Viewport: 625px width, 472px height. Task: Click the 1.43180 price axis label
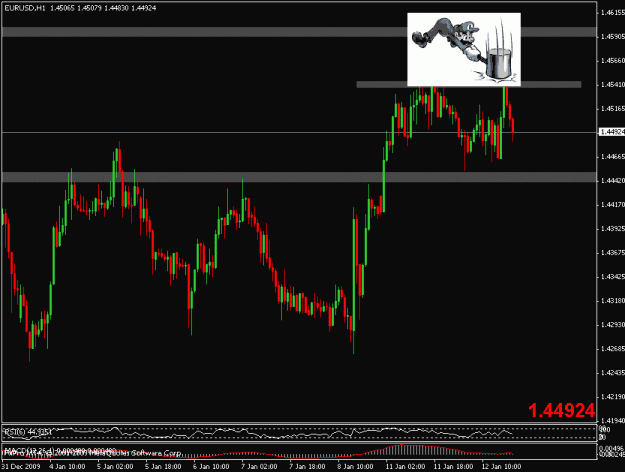pos(613,301)
